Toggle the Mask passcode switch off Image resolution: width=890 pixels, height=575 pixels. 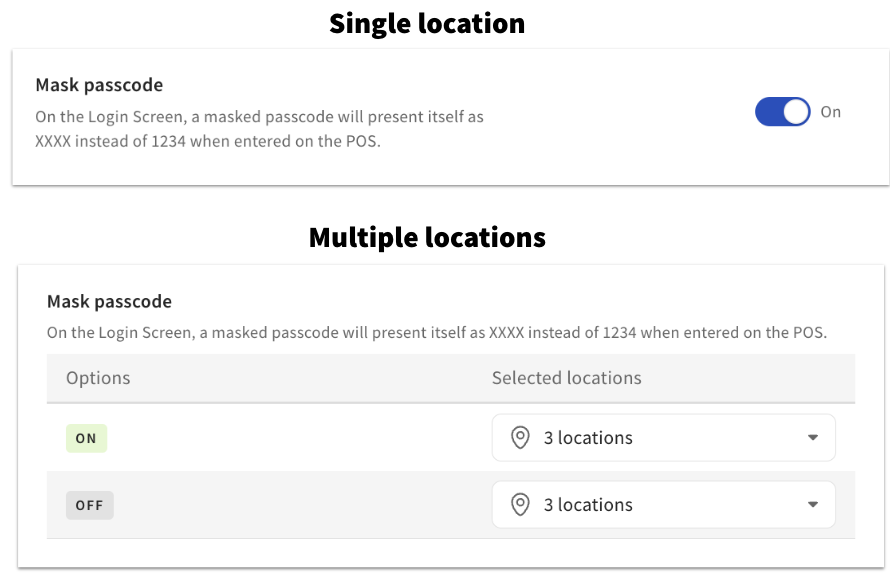782,112
